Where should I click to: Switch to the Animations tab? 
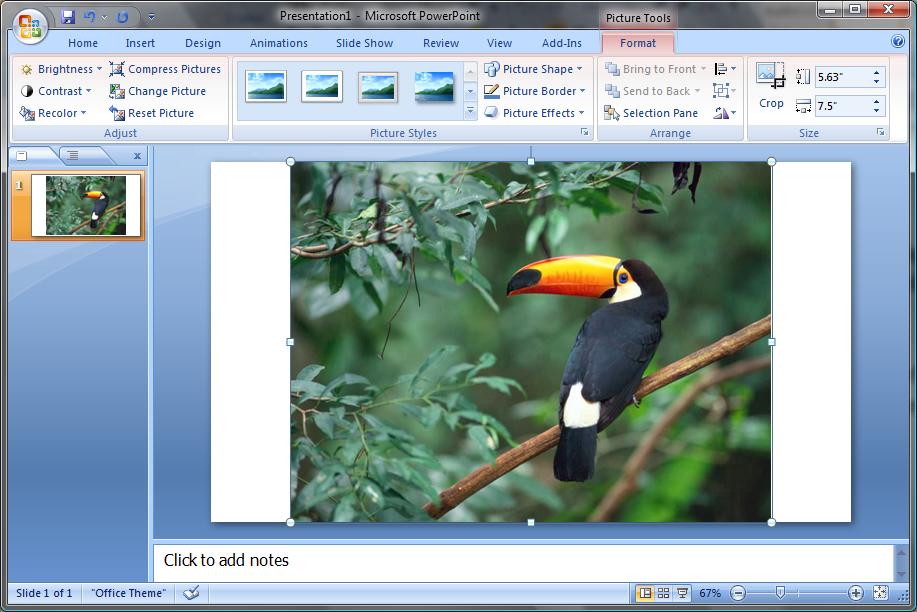point(278,43)
